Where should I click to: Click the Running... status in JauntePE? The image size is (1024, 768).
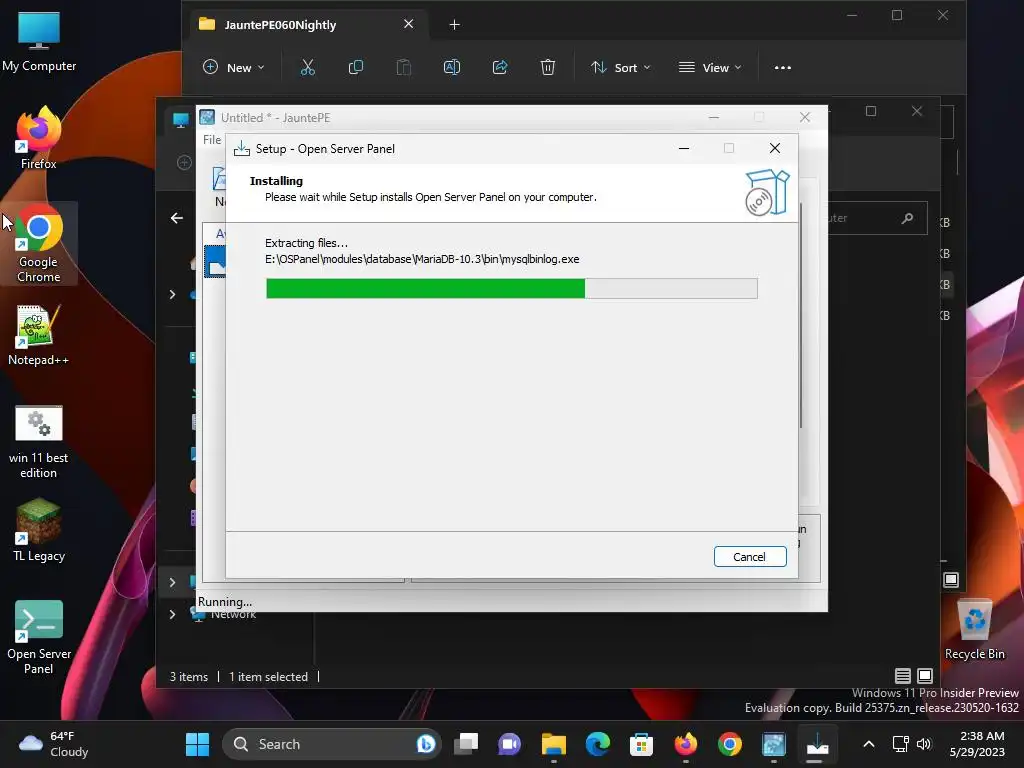(225, 601)
